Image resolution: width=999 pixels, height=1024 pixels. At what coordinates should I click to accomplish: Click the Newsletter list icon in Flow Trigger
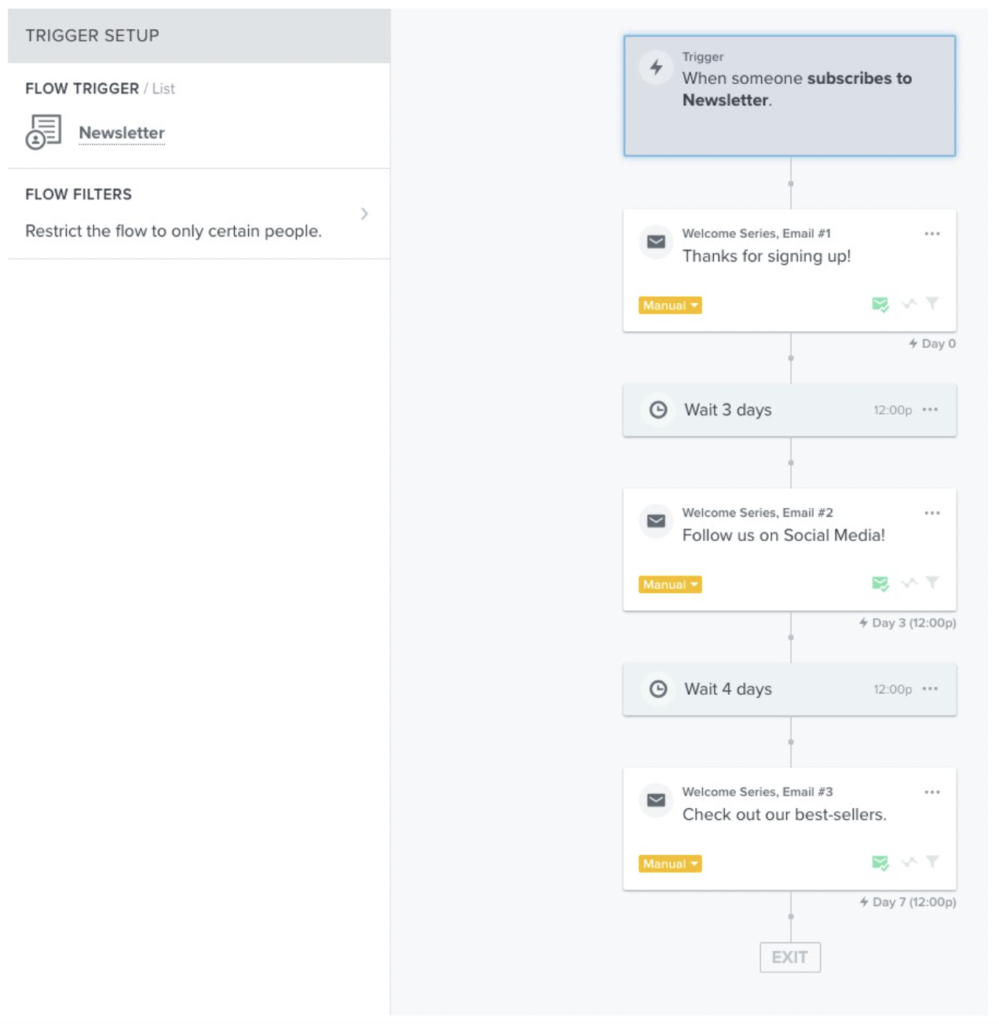coord(43,132)
